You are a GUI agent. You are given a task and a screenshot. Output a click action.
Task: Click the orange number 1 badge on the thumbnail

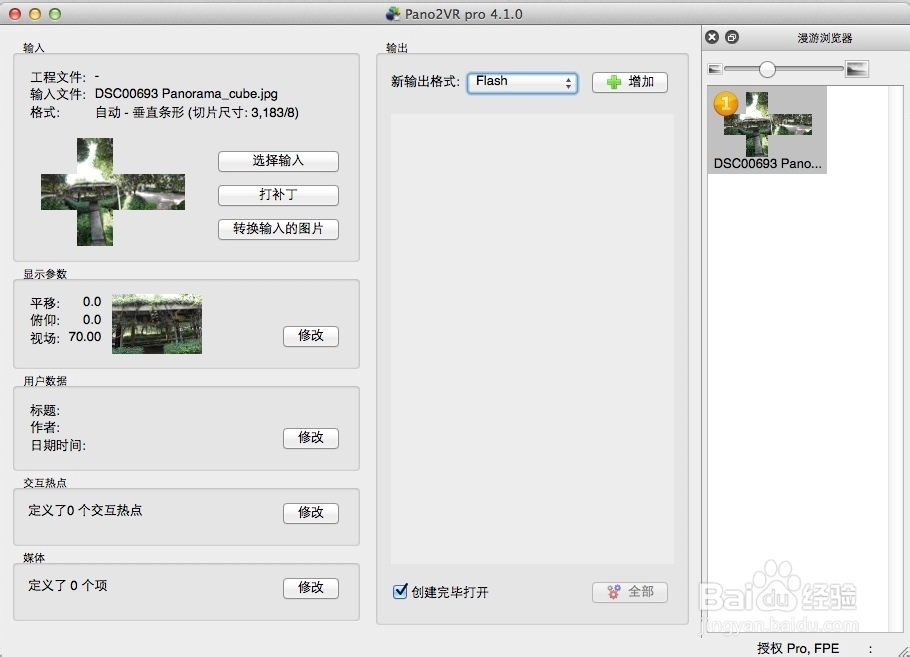click(x=725, y=103)
